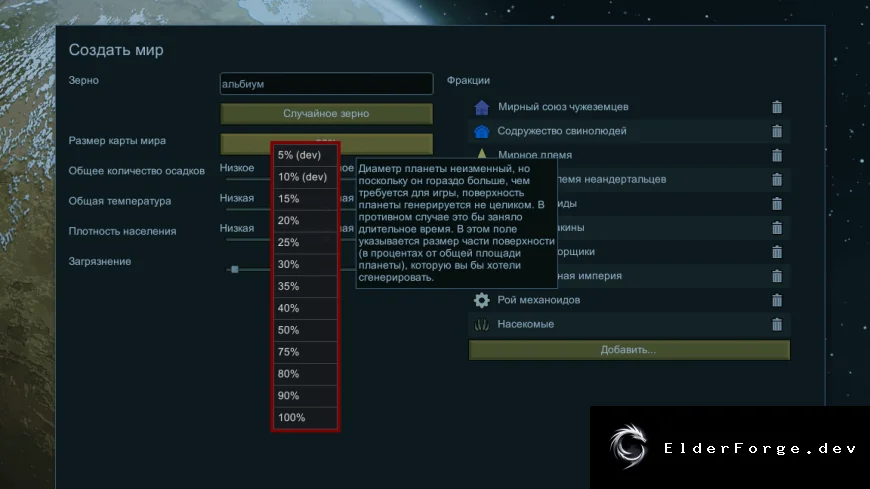Viewport: 870px width, 489px height.
Task: Delete the Мирный союз чужеземцев faction
Action: point(777,107)
